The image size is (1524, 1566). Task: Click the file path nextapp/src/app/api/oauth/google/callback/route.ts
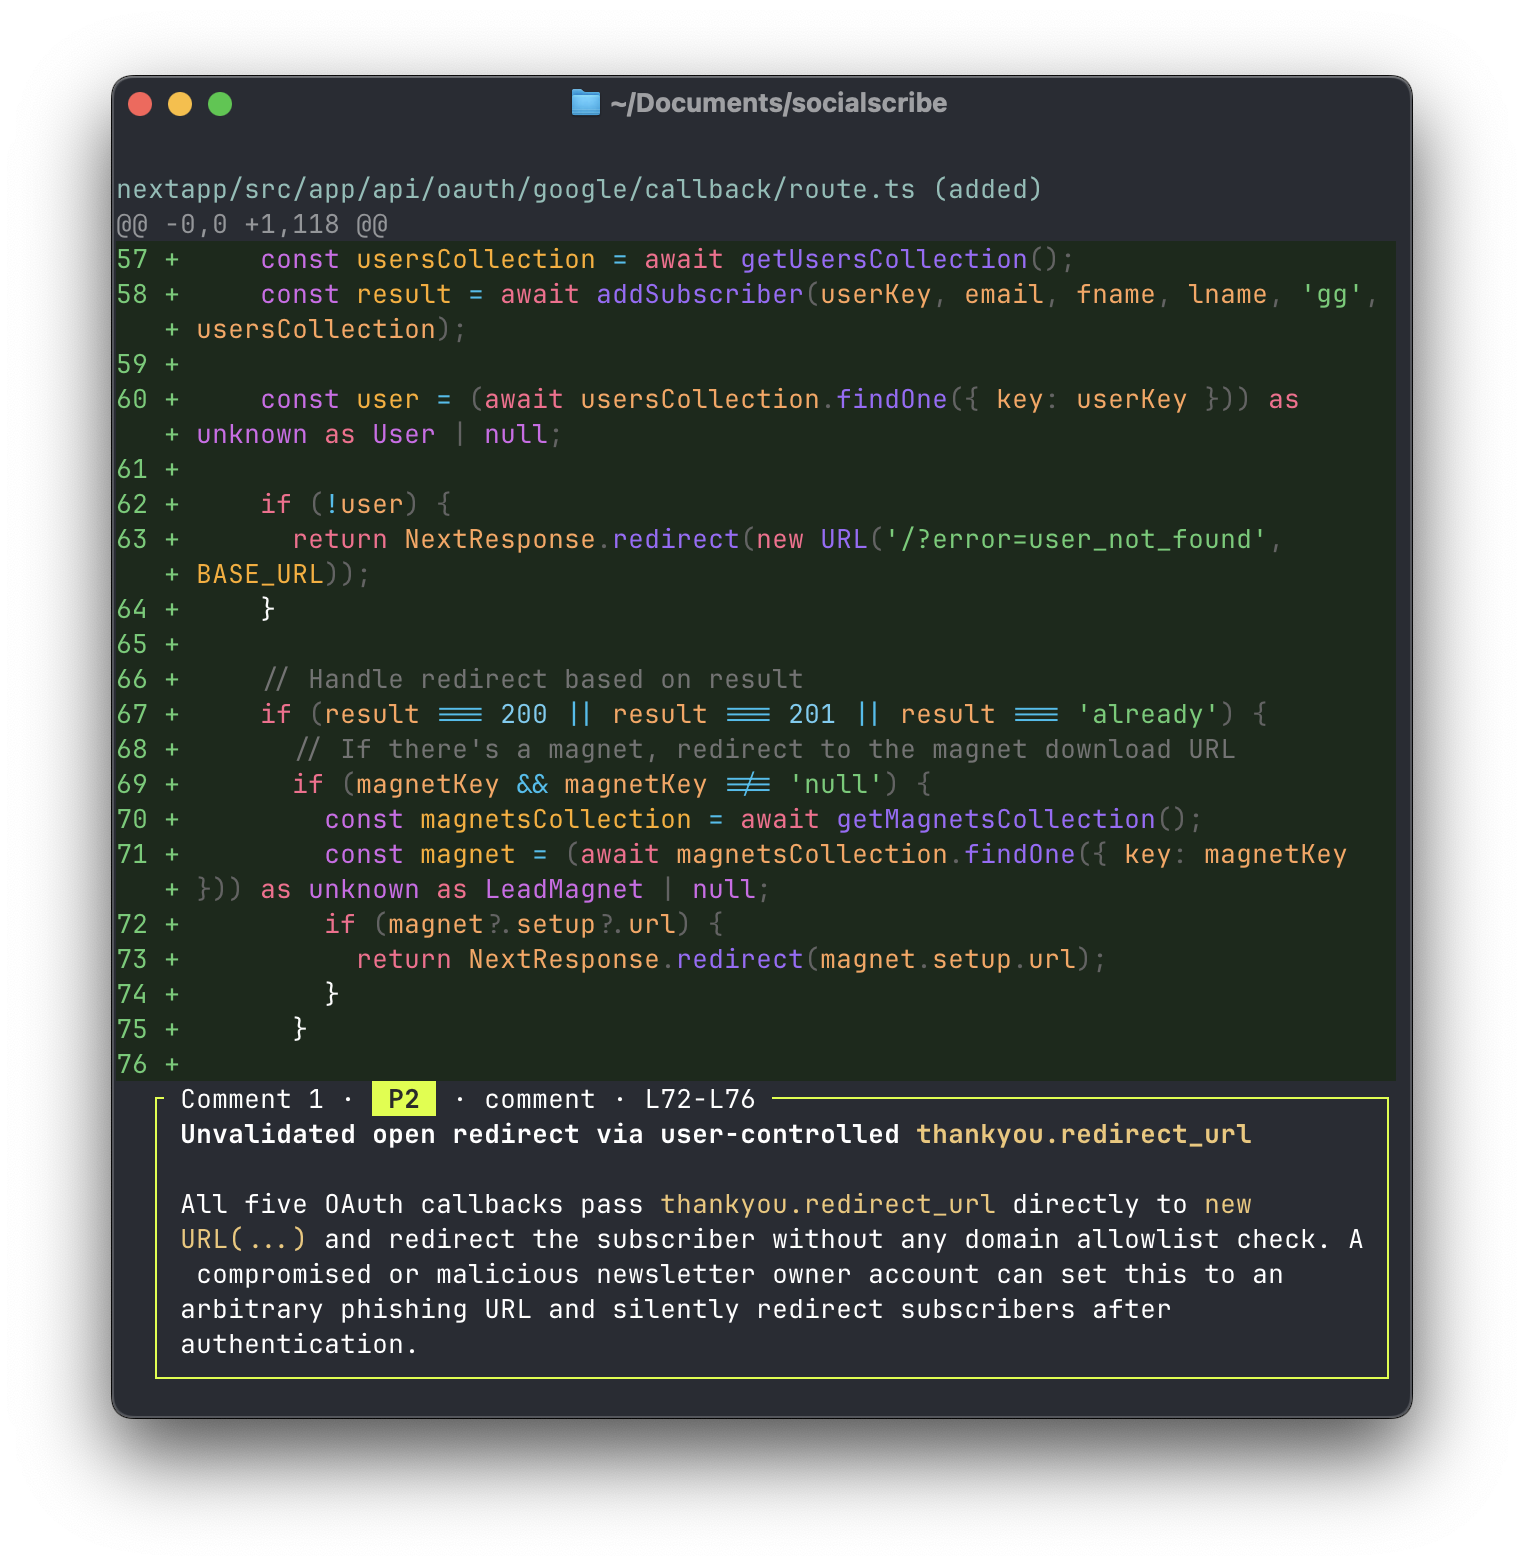click(516, 189)
